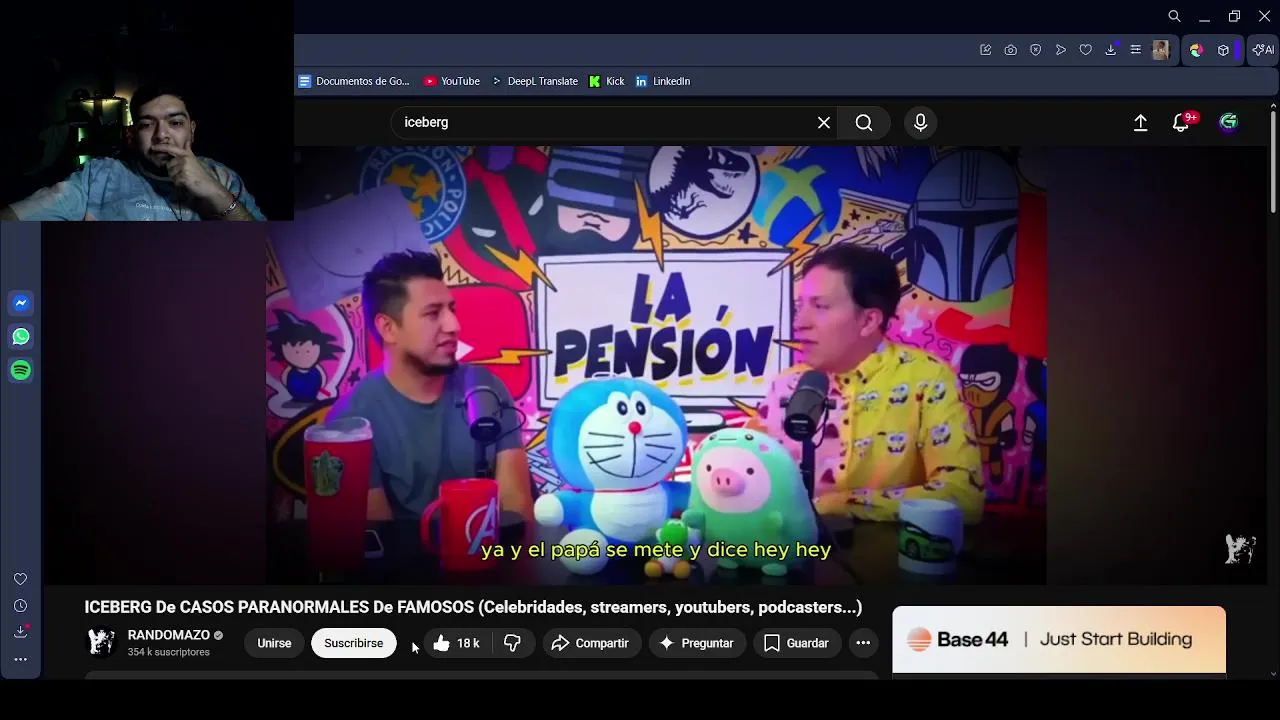1280x720 pixels.
Task: Click the Compartir share button
Action: [591, 643]
